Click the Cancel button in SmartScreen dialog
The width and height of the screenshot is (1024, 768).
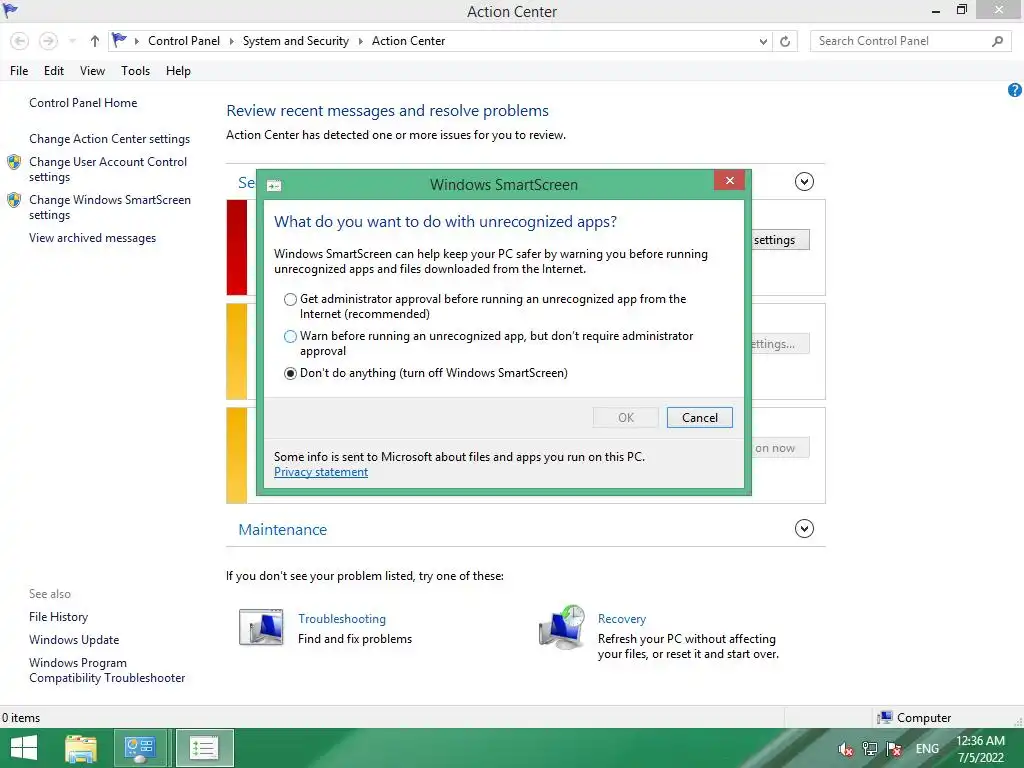(x=699, y=418)
